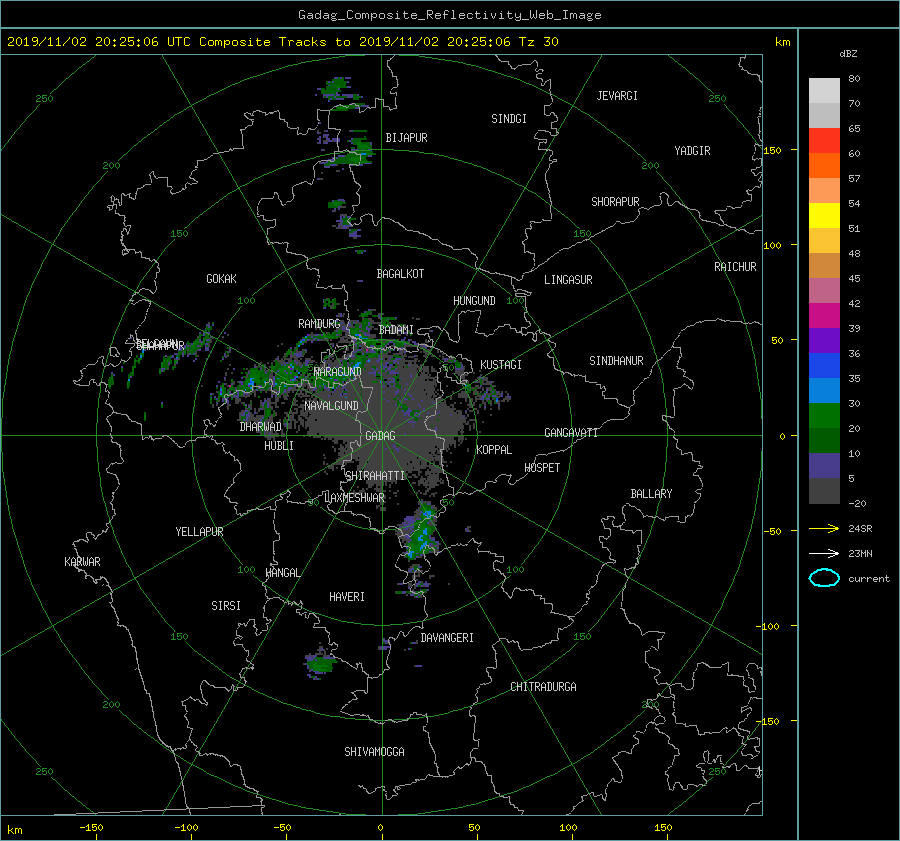This screenshot has height=841, width=900.
Task: Select the YELLAPUR label
Action: click(x=199, y=532)
